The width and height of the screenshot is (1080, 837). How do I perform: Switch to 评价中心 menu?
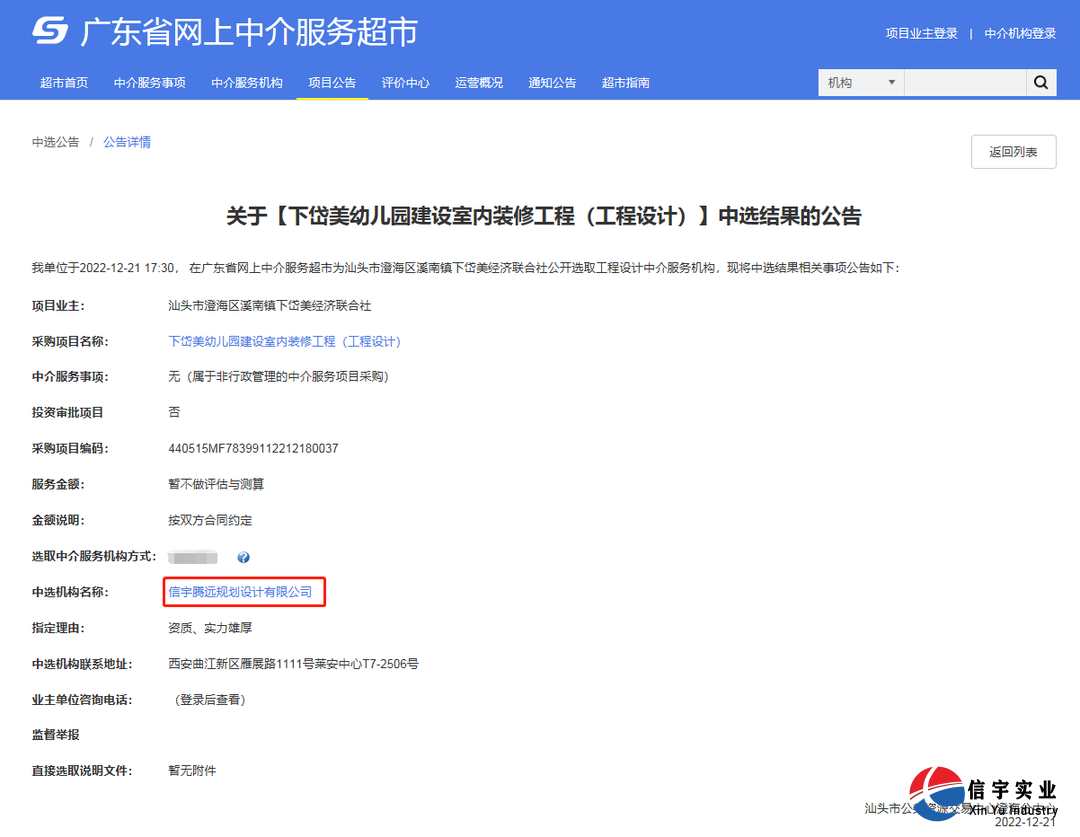tap(406, 83)
